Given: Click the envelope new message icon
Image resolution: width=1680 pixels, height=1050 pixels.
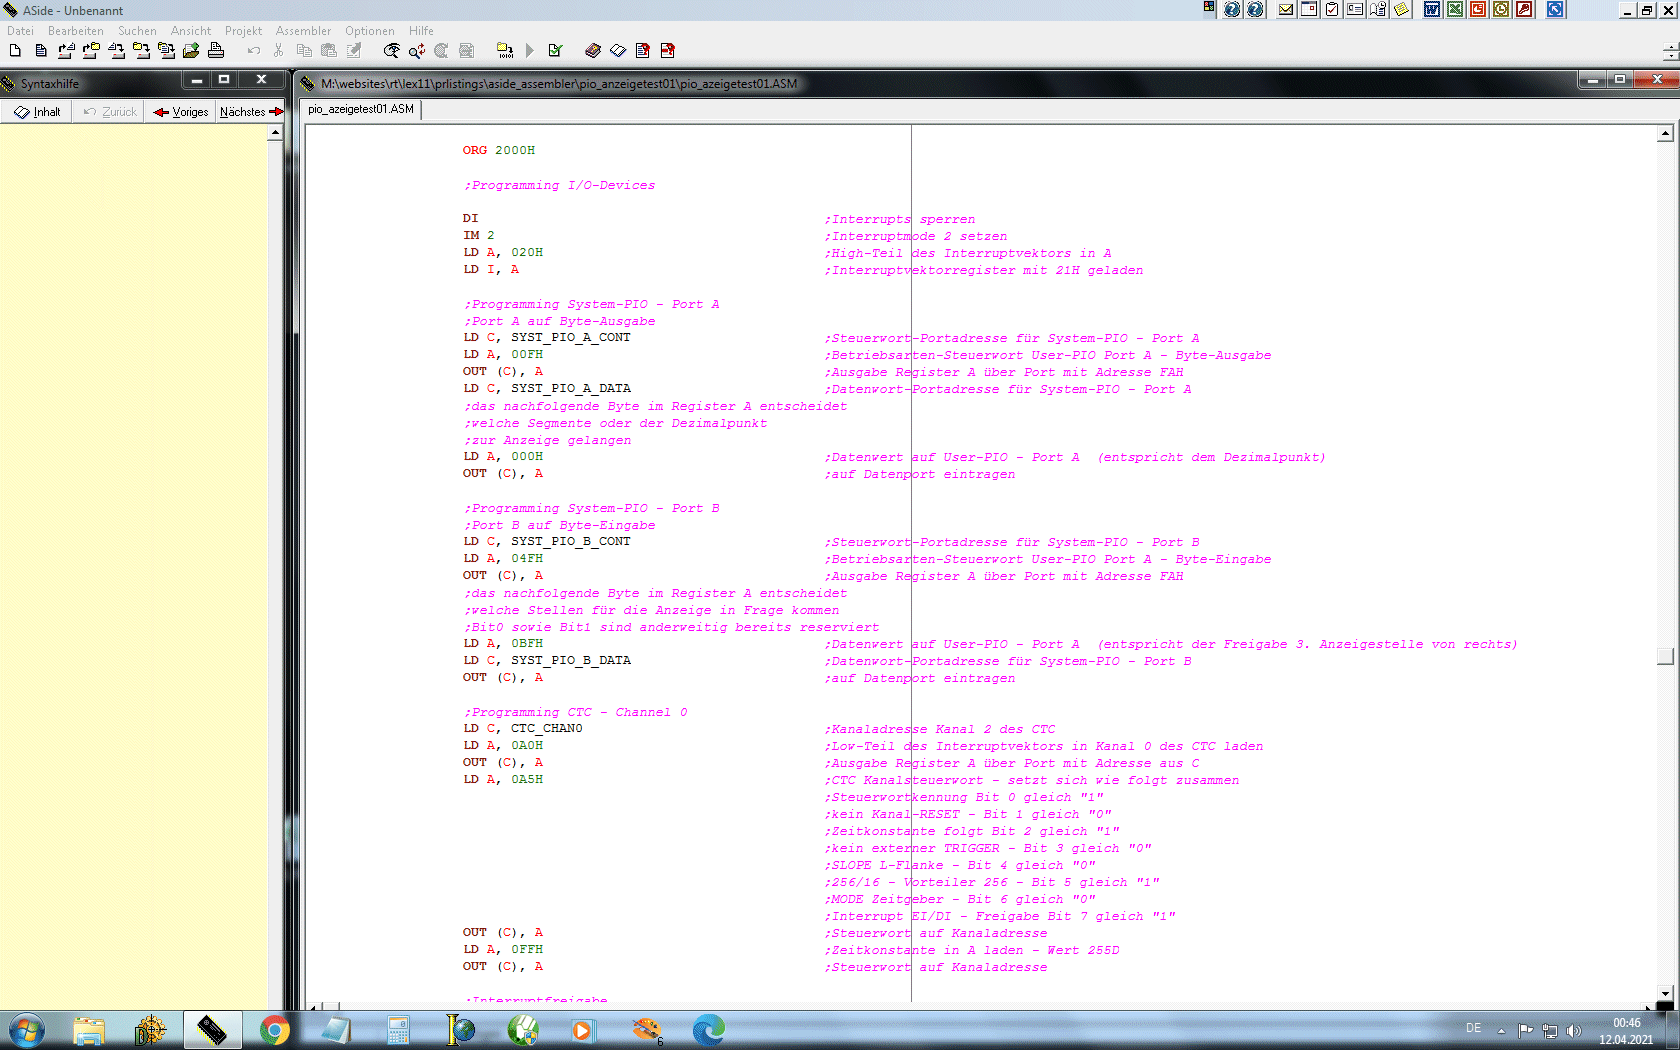Looking at the screenshot, I should click(x=1286, y=10).
